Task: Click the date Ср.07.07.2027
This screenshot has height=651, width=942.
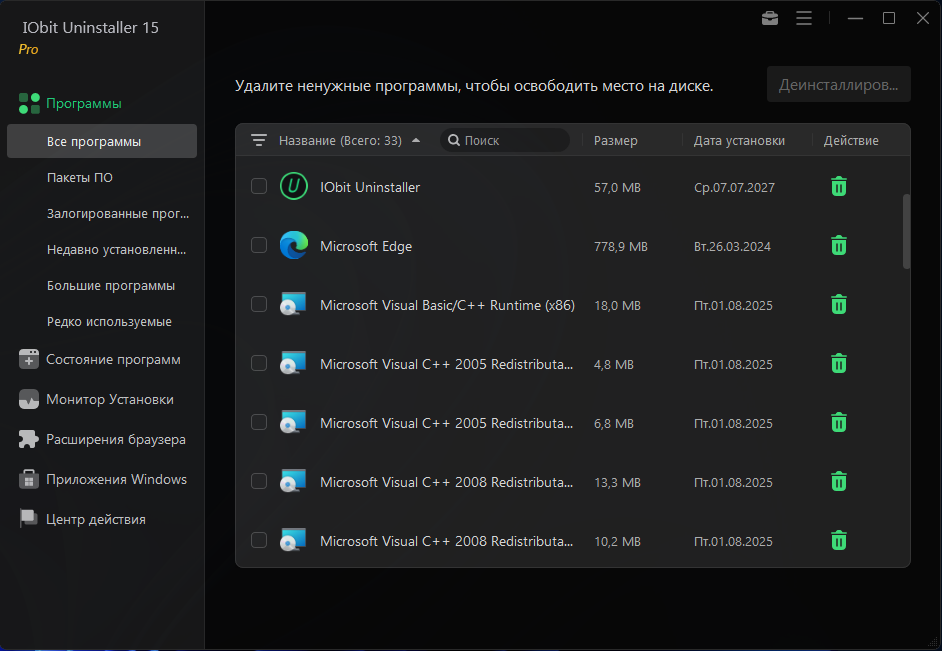Action: pyautogui.click(x=734, y=187)
